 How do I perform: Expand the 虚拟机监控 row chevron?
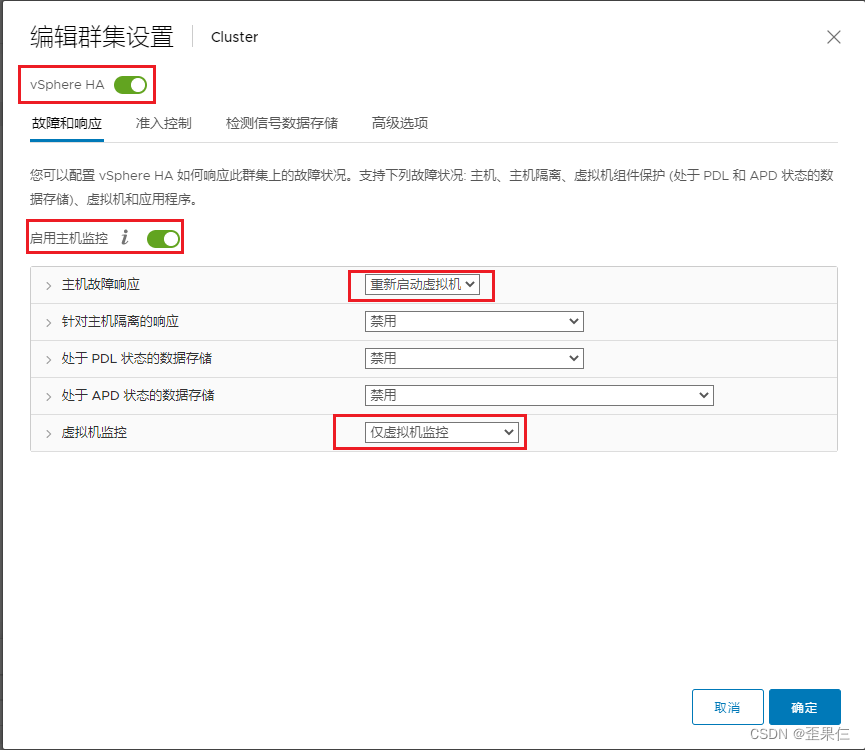pos(49,433)
